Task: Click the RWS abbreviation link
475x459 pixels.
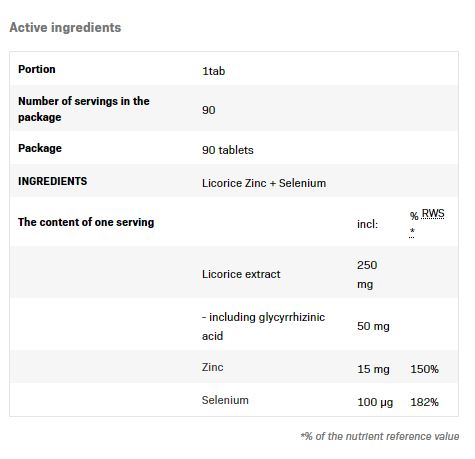Action: coord(433,214)
